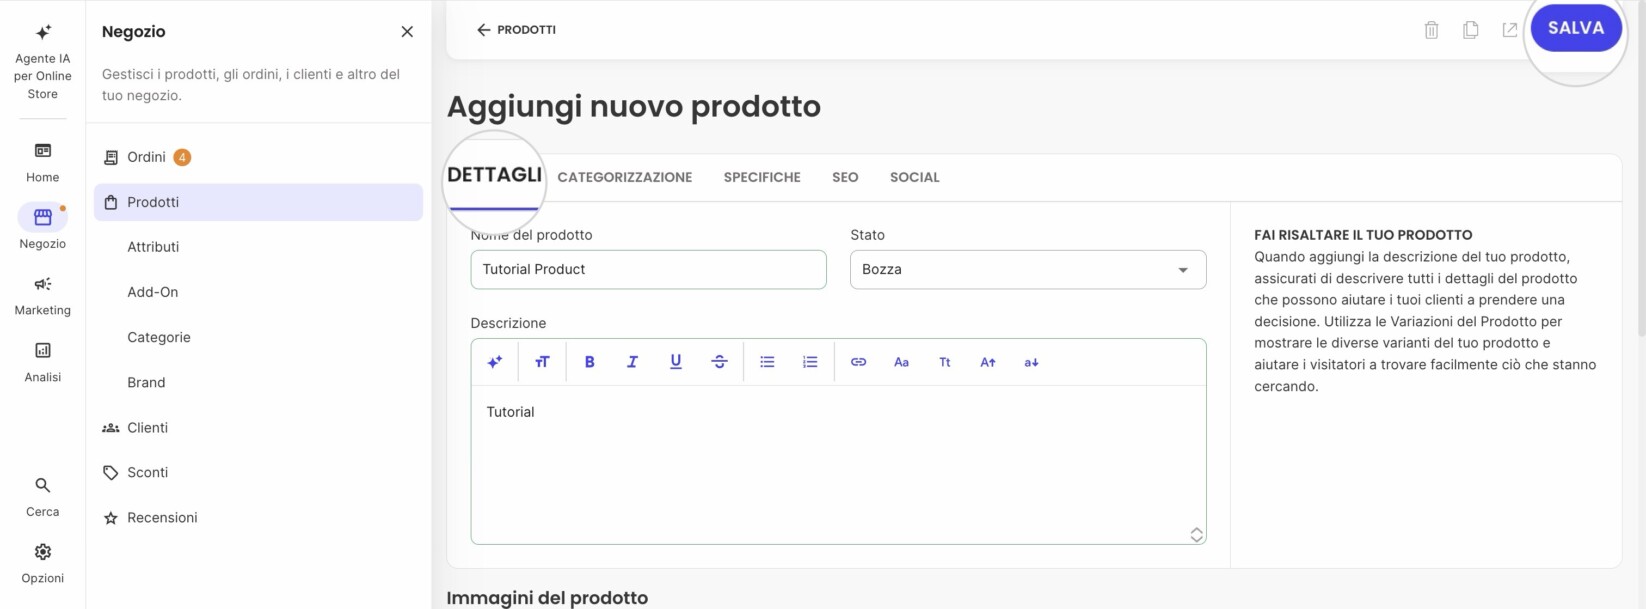Click the a↓ lowercase option

pyautogui.click(x=1031, y=362)
